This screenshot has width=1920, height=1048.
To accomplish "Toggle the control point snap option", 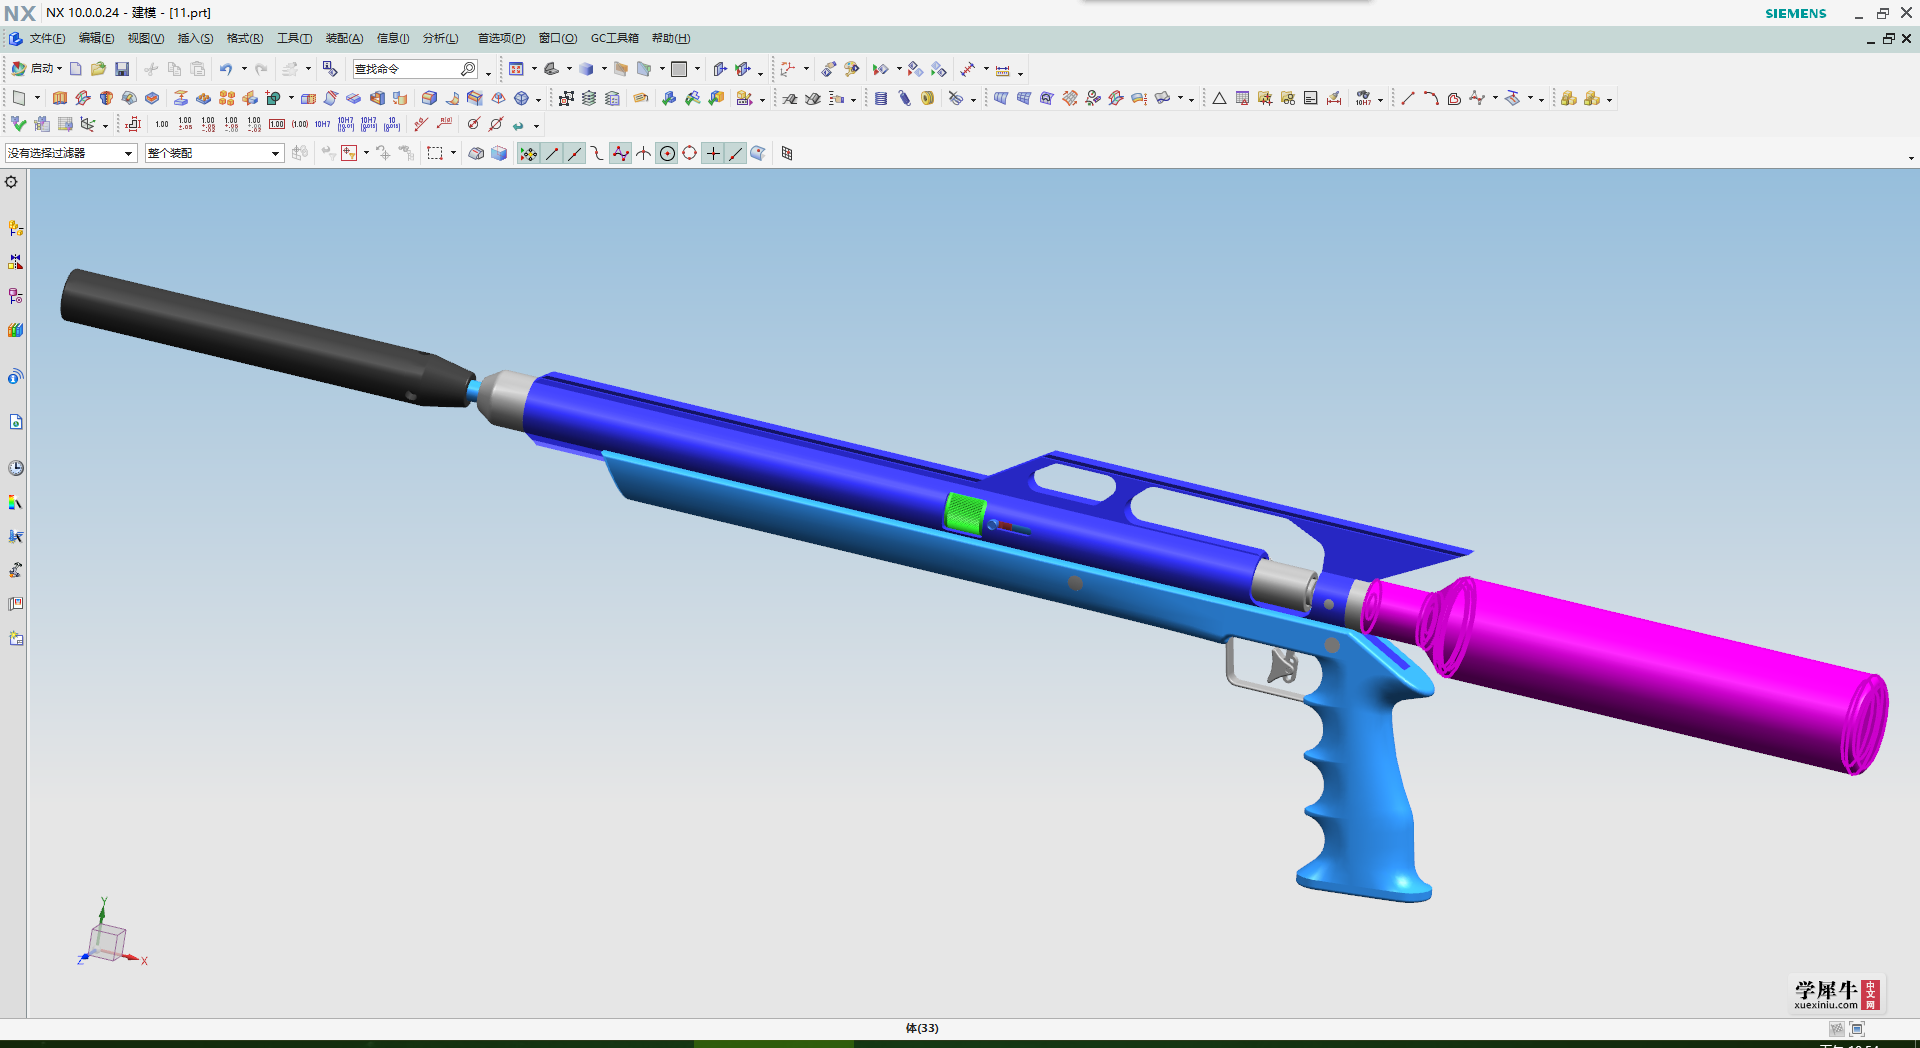I will point(597,153).
